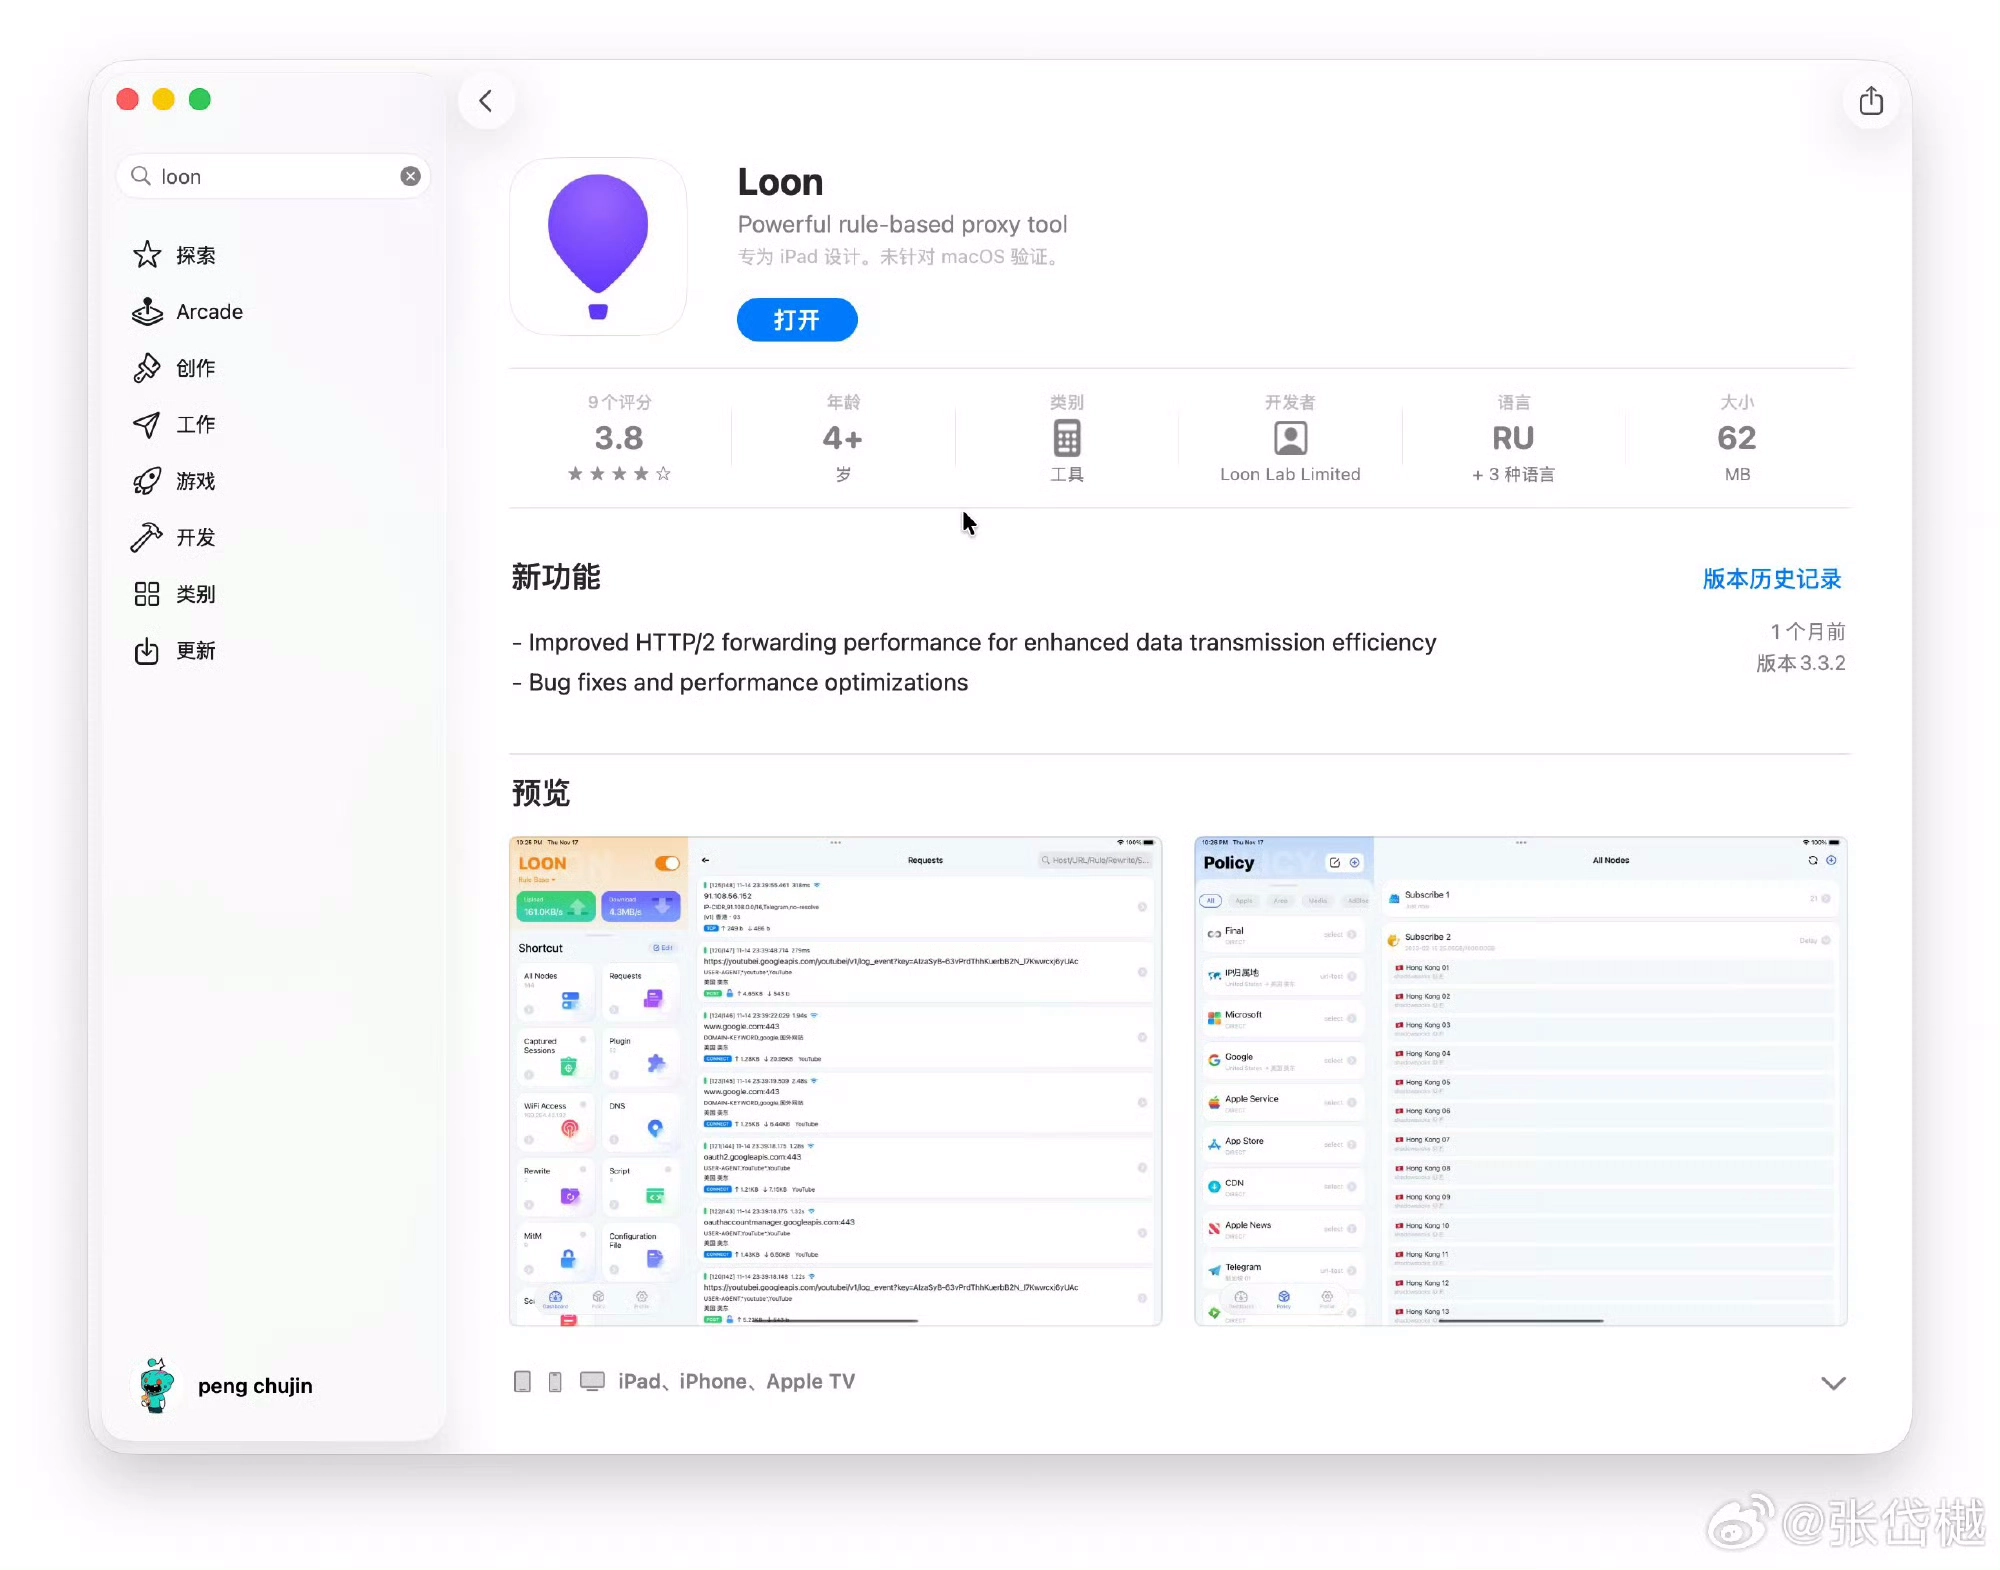Open the Policy preview screenshot
The width and height of the screenshot is (2000, 1570).
click(x=1521, y=1081)
